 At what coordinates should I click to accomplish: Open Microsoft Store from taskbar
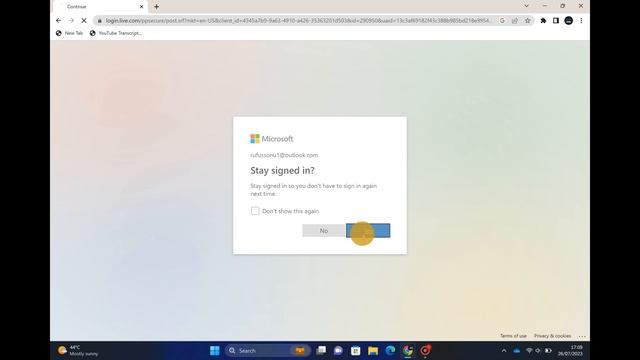pyautogui.click(x=356, y=351)
